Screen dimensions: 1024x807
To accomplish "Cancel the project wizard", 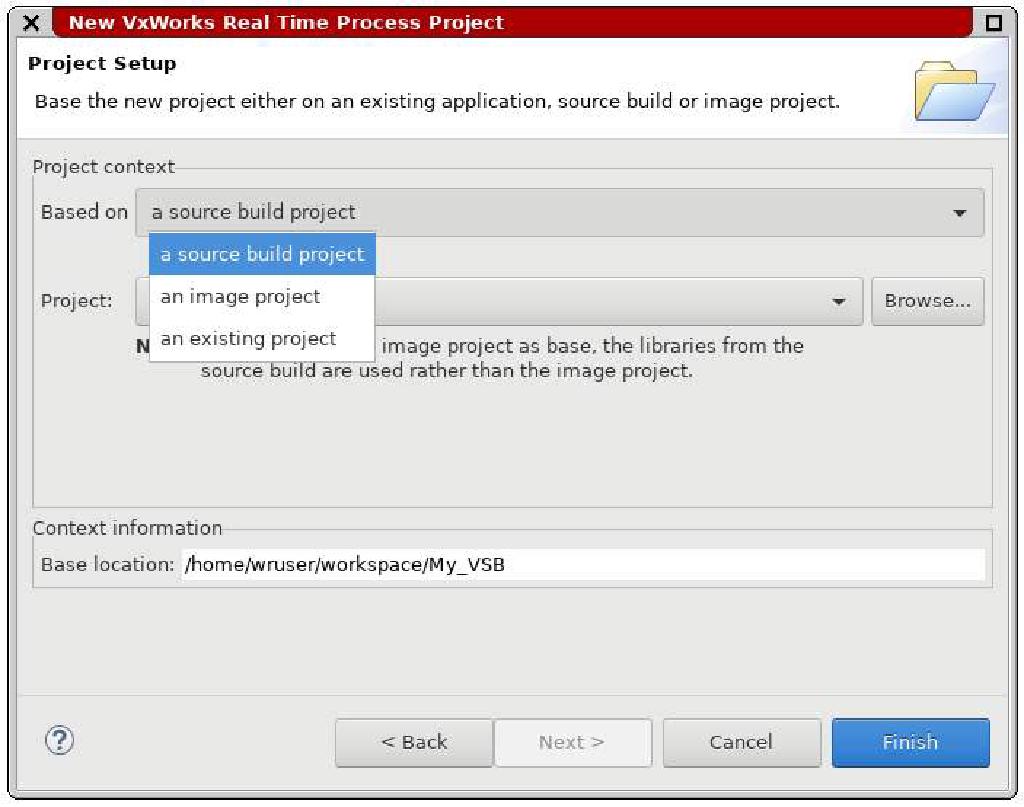I will 741,742.
